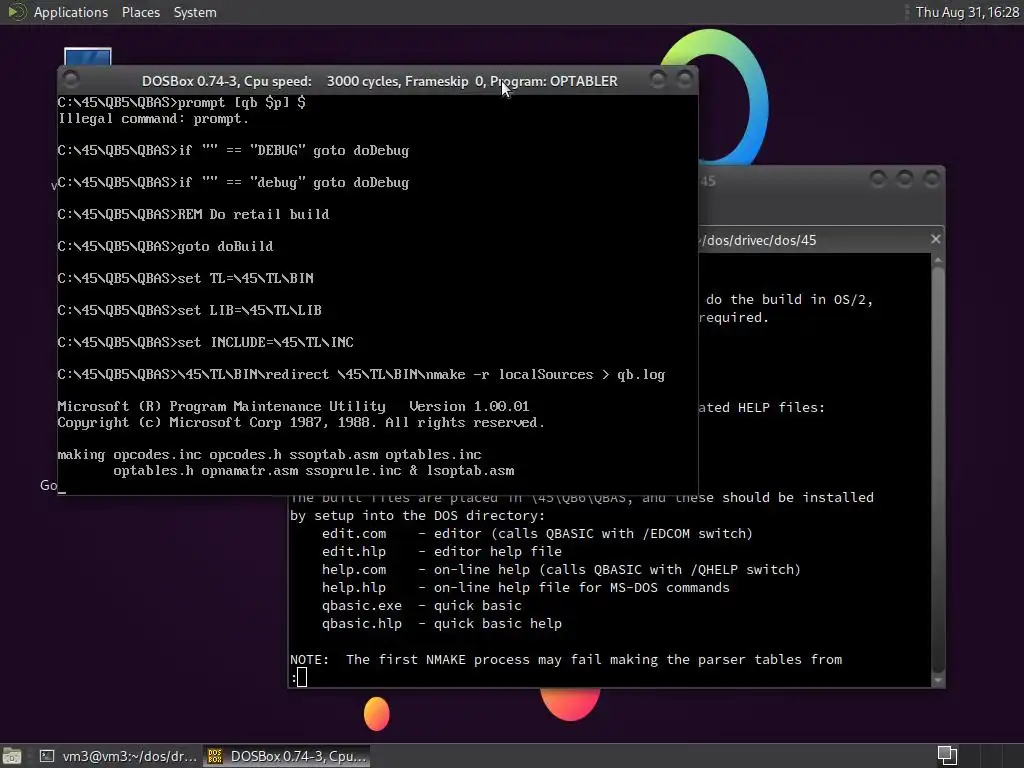Click 'qbasic.hlp' text in terminal
The height and width of the screenshot is (768, 1024).
tap(362, 624)
